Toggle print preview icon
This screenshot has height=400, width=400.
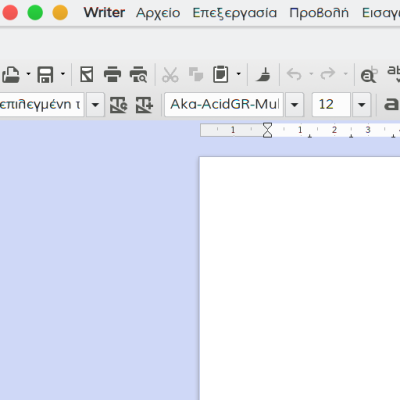click(x=138, y=74)
